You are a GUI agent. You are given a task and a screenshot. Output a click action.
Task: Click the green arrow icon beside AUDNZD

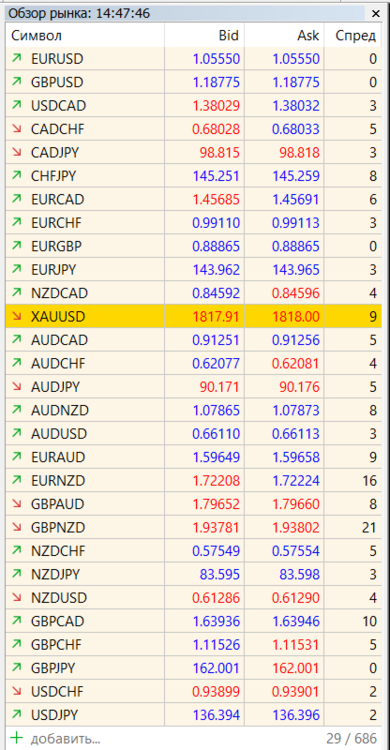pos(17,410)
